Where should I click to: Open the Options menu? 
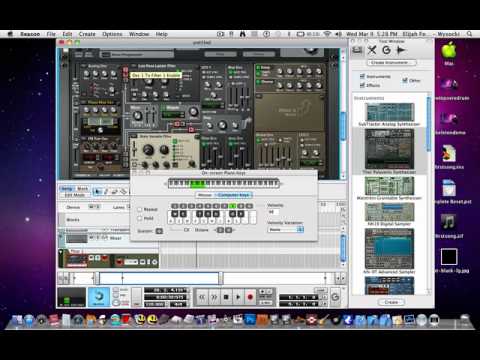[112, 34]
